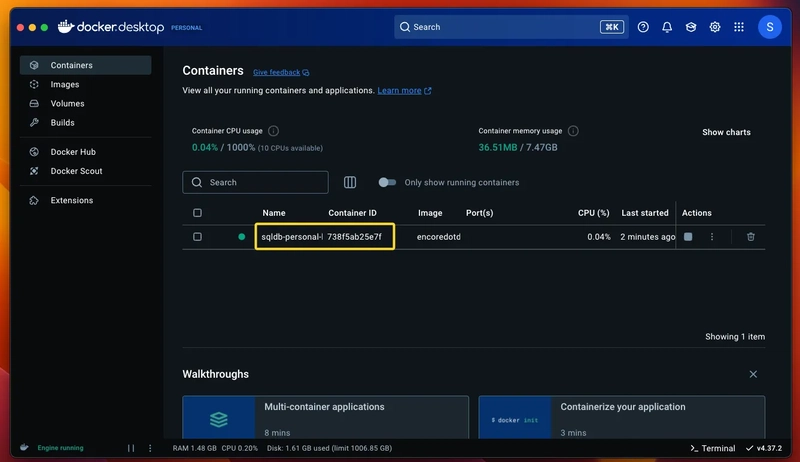Open the Terminal from status bar

click(713, 448)
